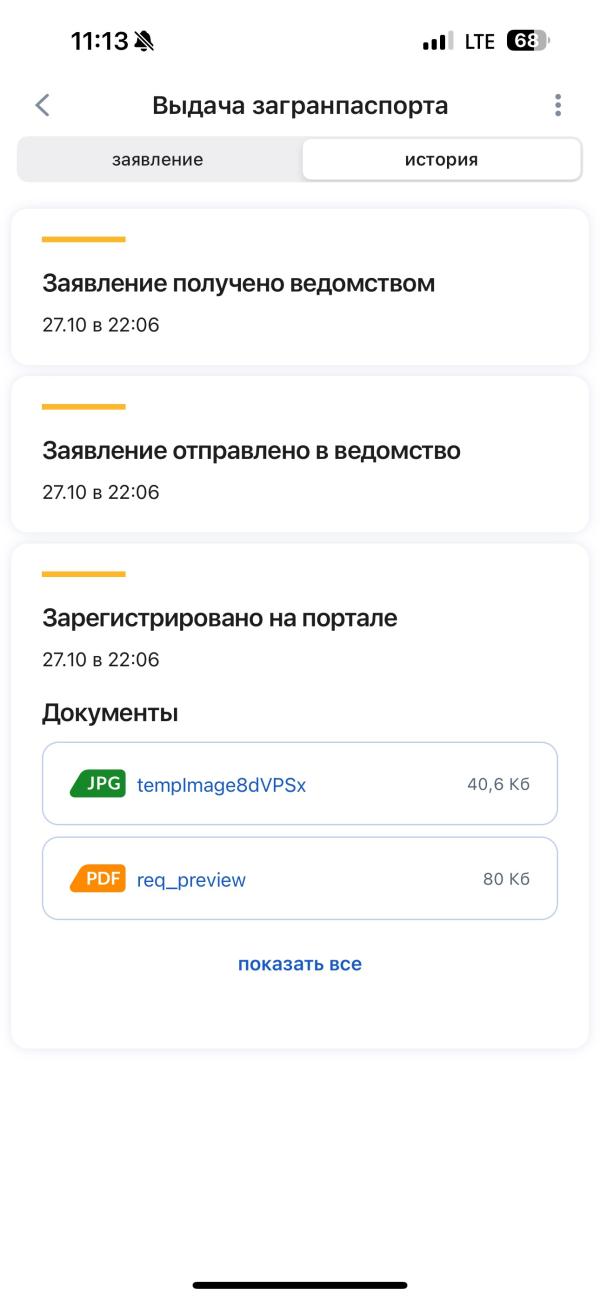Select the история tab
The height and width of the screenshot is (1300, 600).
(x=442, y=161)
